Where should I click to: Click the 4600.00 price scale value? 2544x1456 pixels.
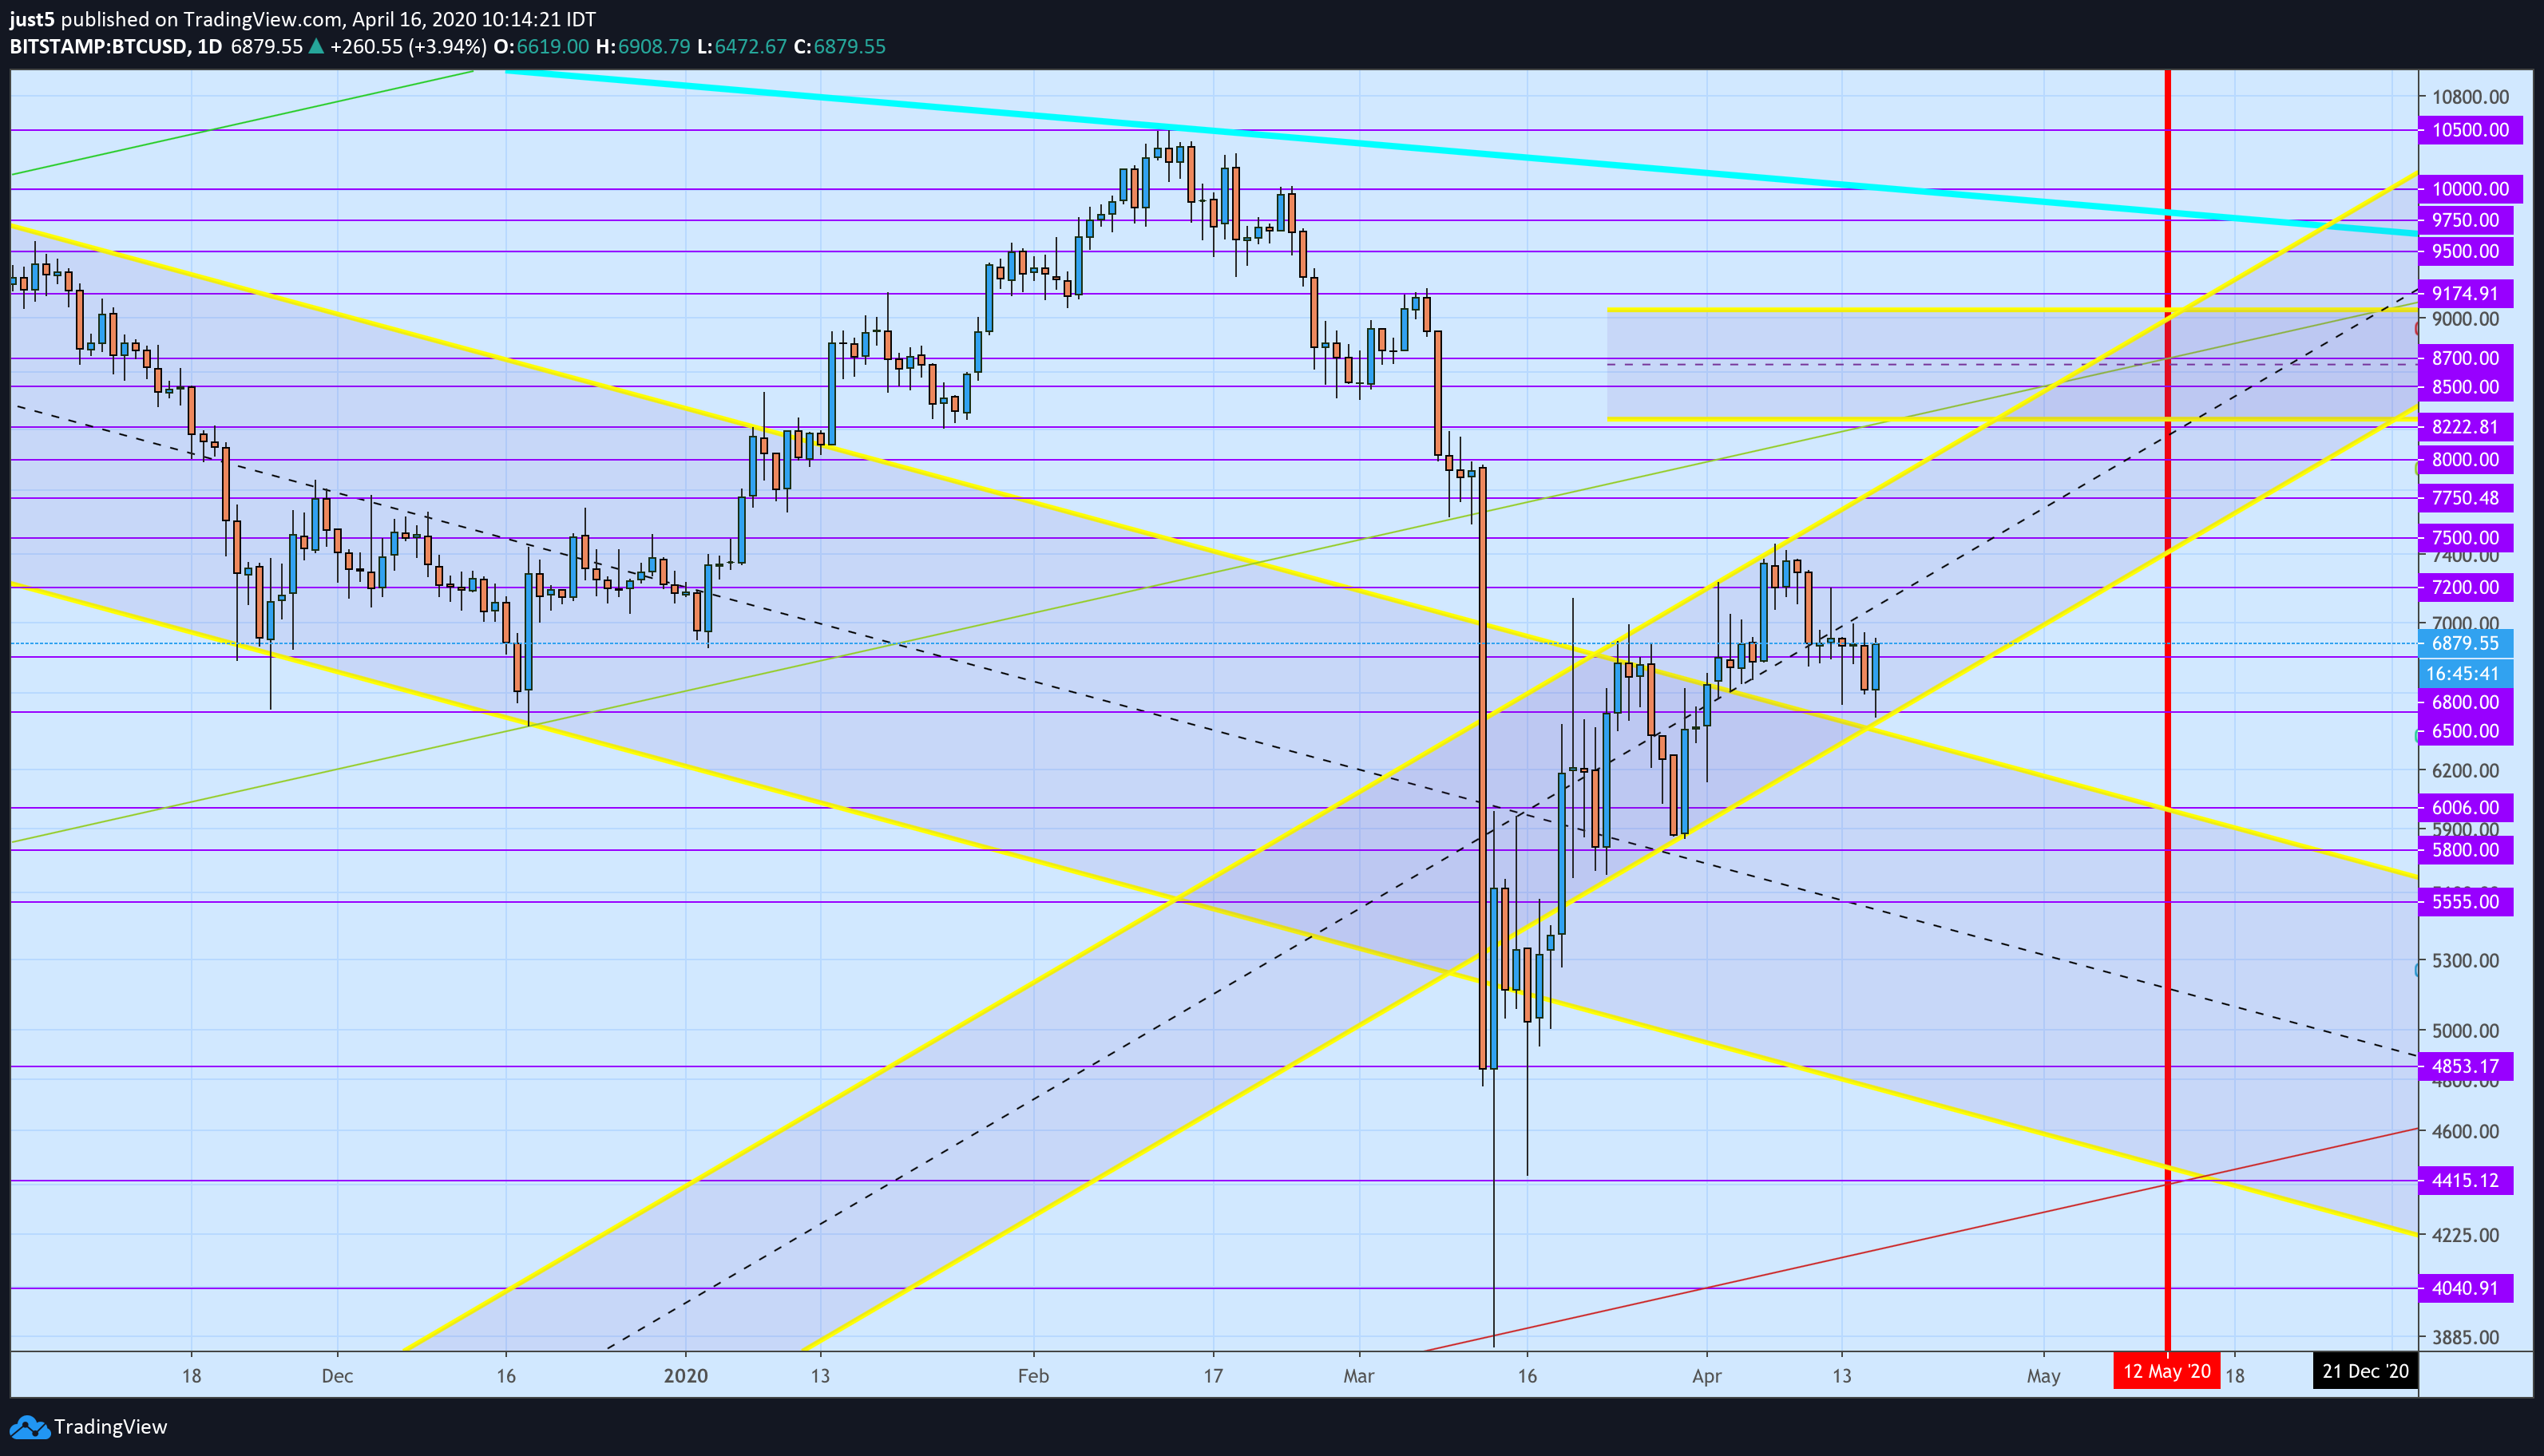coord(2465,1132)
